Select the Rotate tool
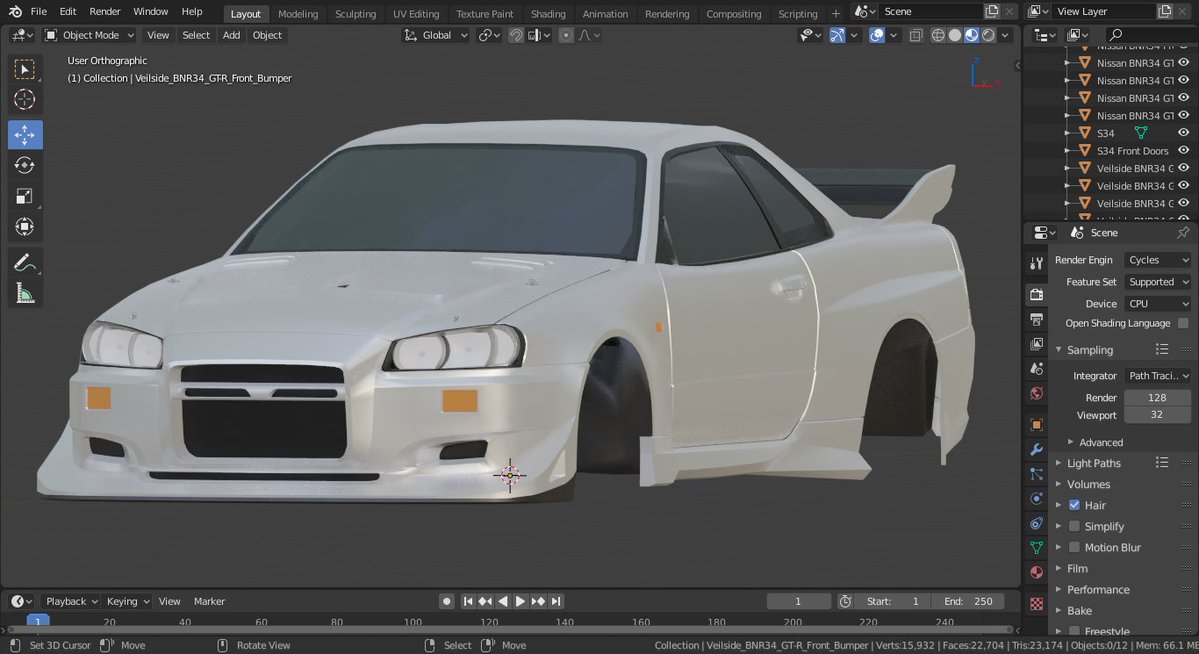1199x654 pixels. pos(25,165)
